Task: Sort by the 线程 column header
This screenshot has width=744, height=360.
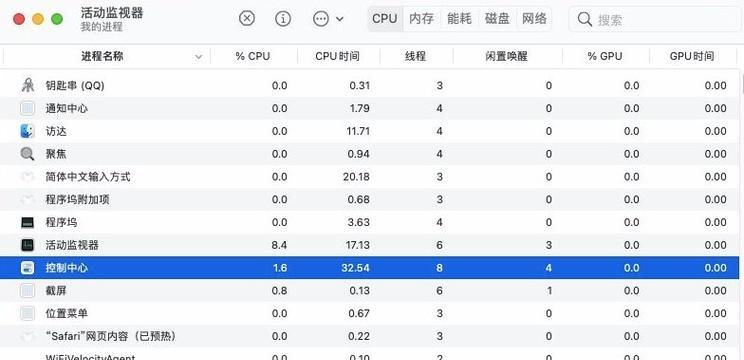Action: pos(416,56)
